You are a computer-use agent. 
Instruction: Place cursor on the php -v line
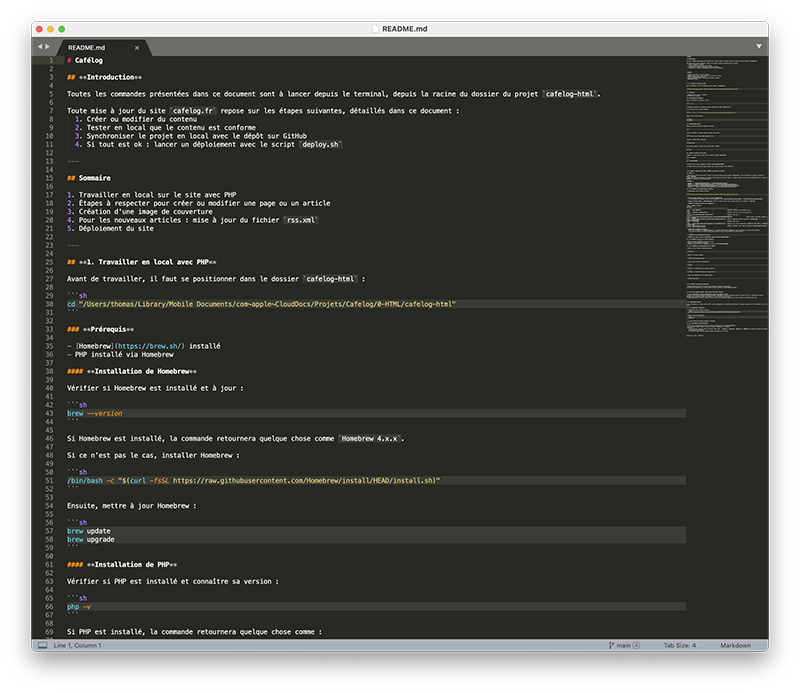[x=79, y=606]
